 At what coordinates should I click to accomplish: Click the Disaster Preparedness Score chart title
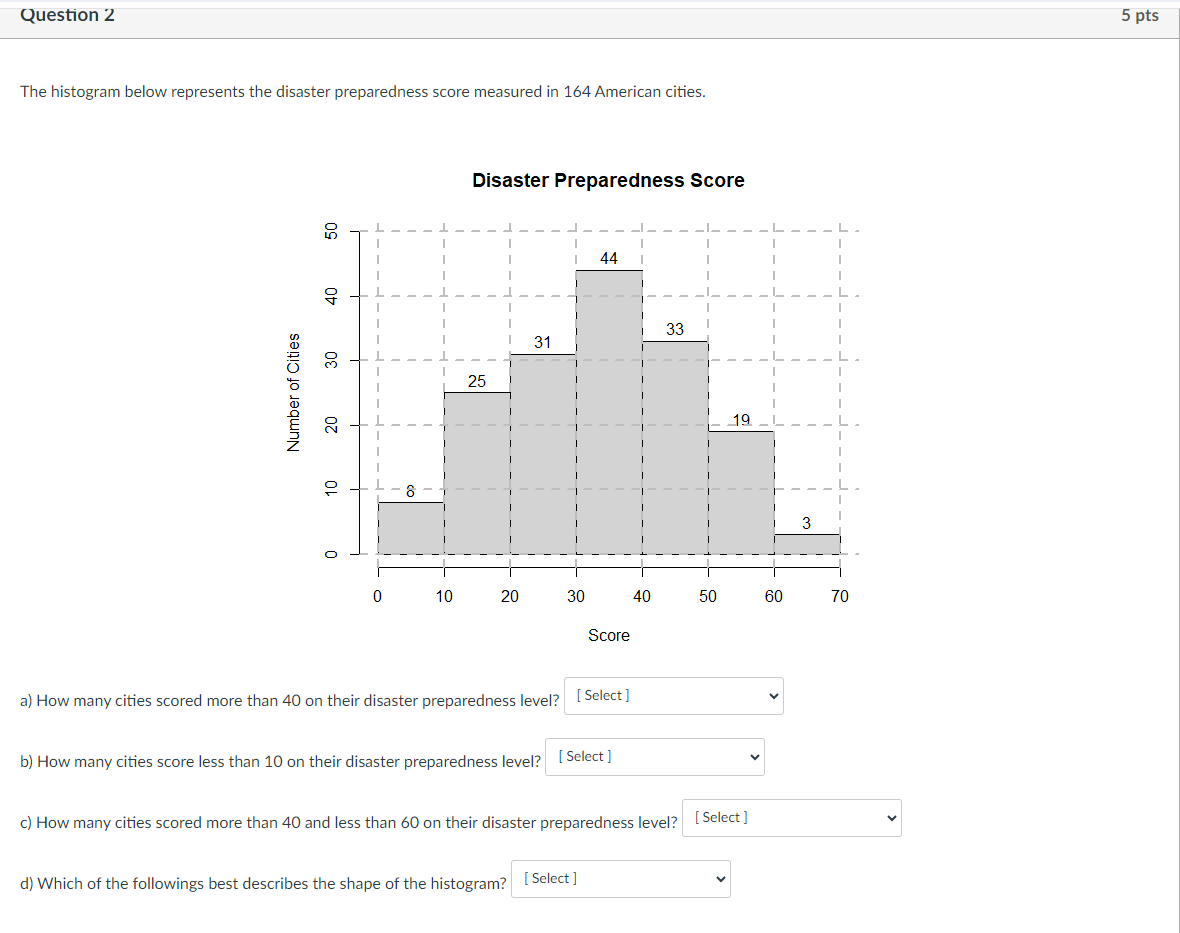[608, 180]
